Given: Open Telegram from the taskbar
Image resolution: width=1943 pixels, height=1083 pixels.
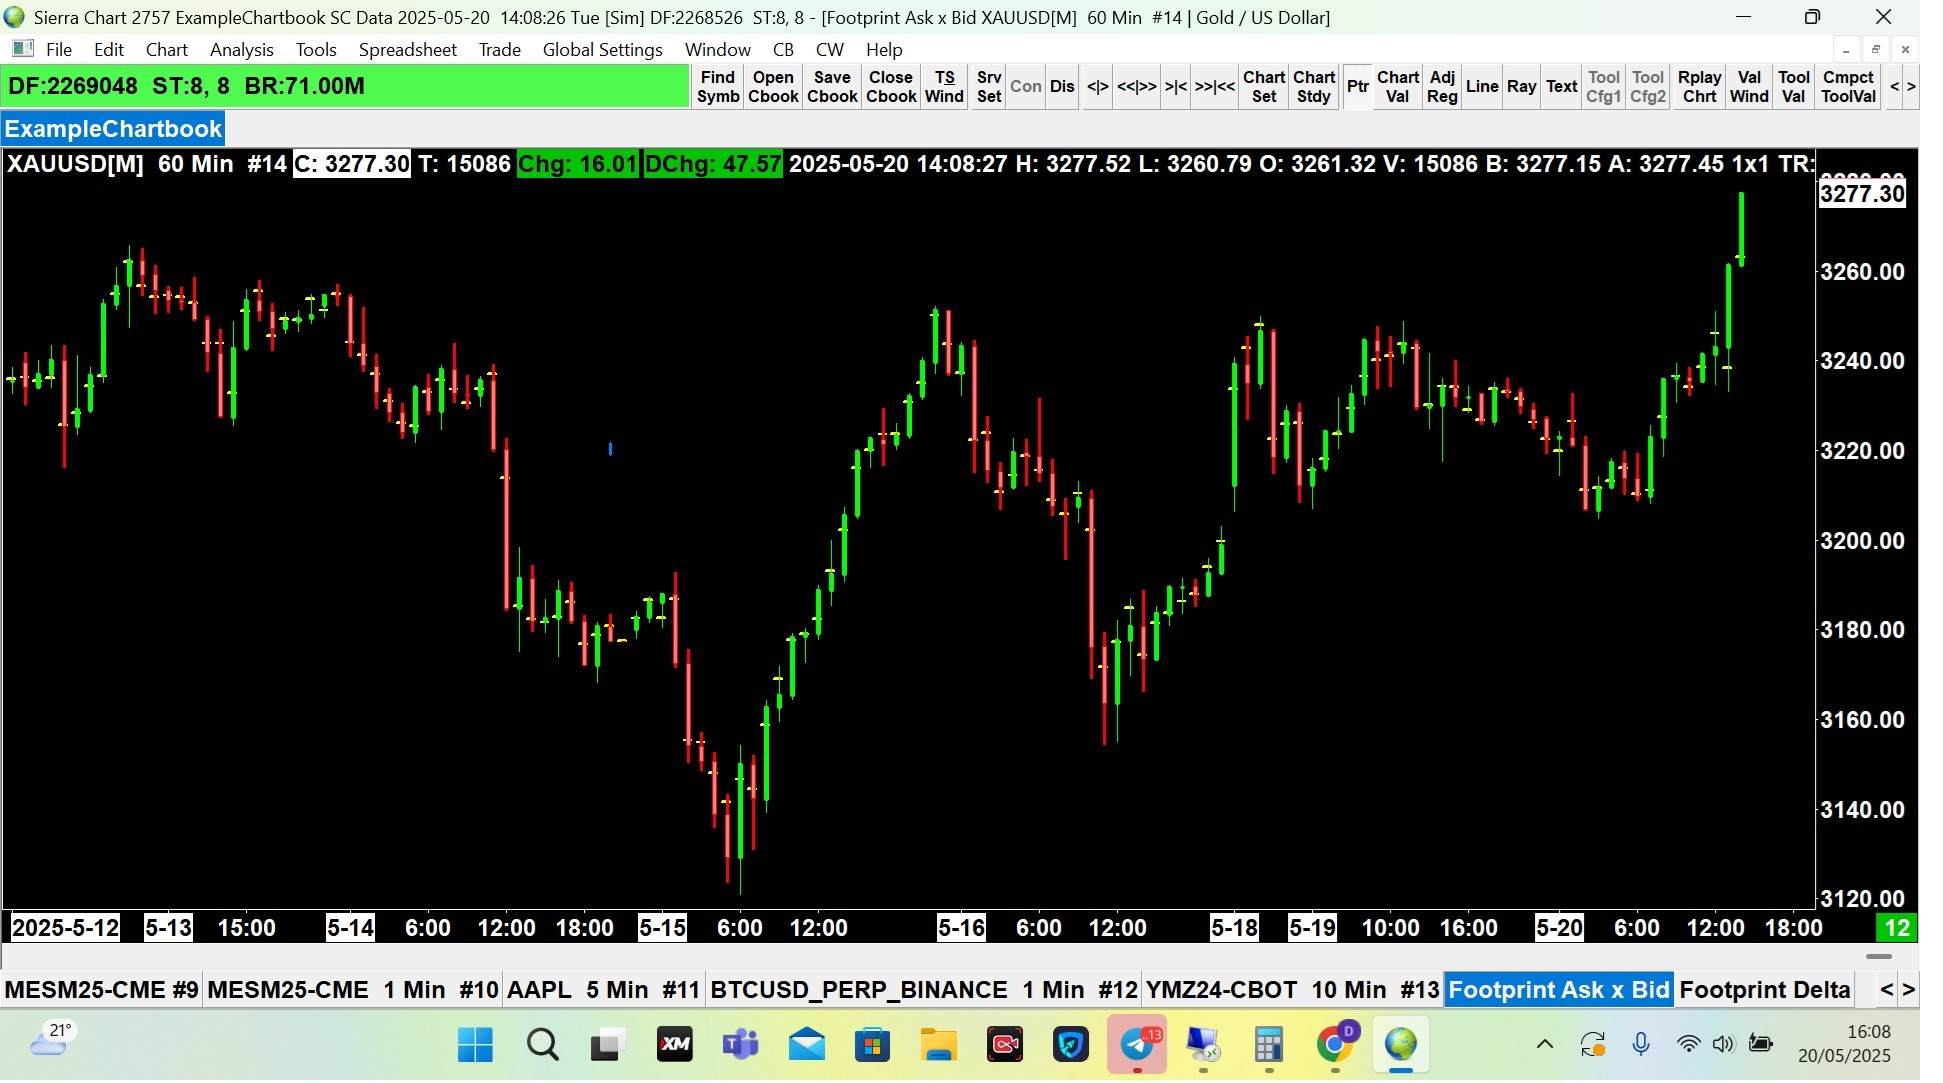Looking at the screenshot, I should coord(1137,1045).
